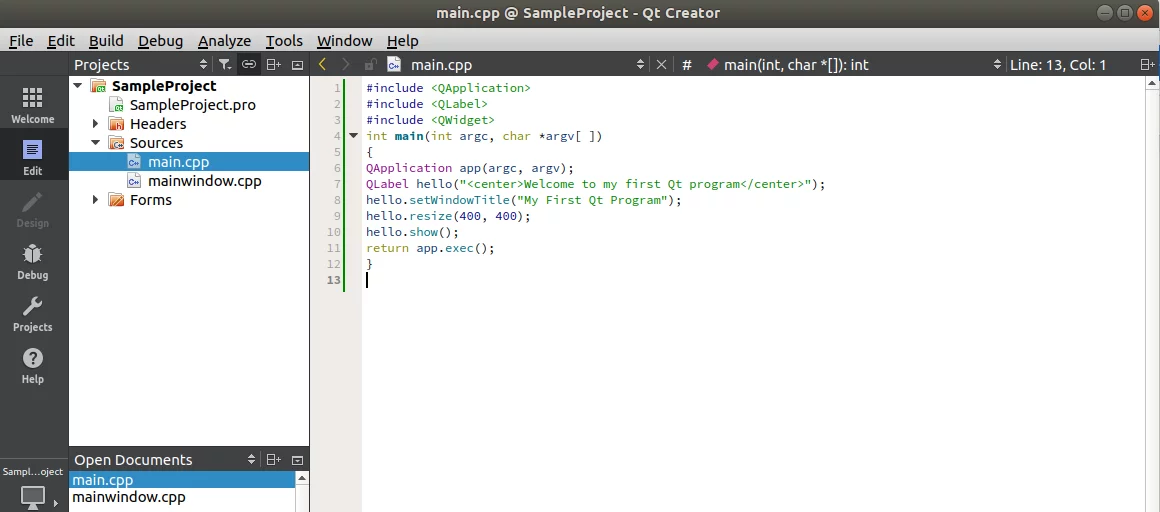Collapse the Sources folder
1160x512 pixels.
coord(95,143)
